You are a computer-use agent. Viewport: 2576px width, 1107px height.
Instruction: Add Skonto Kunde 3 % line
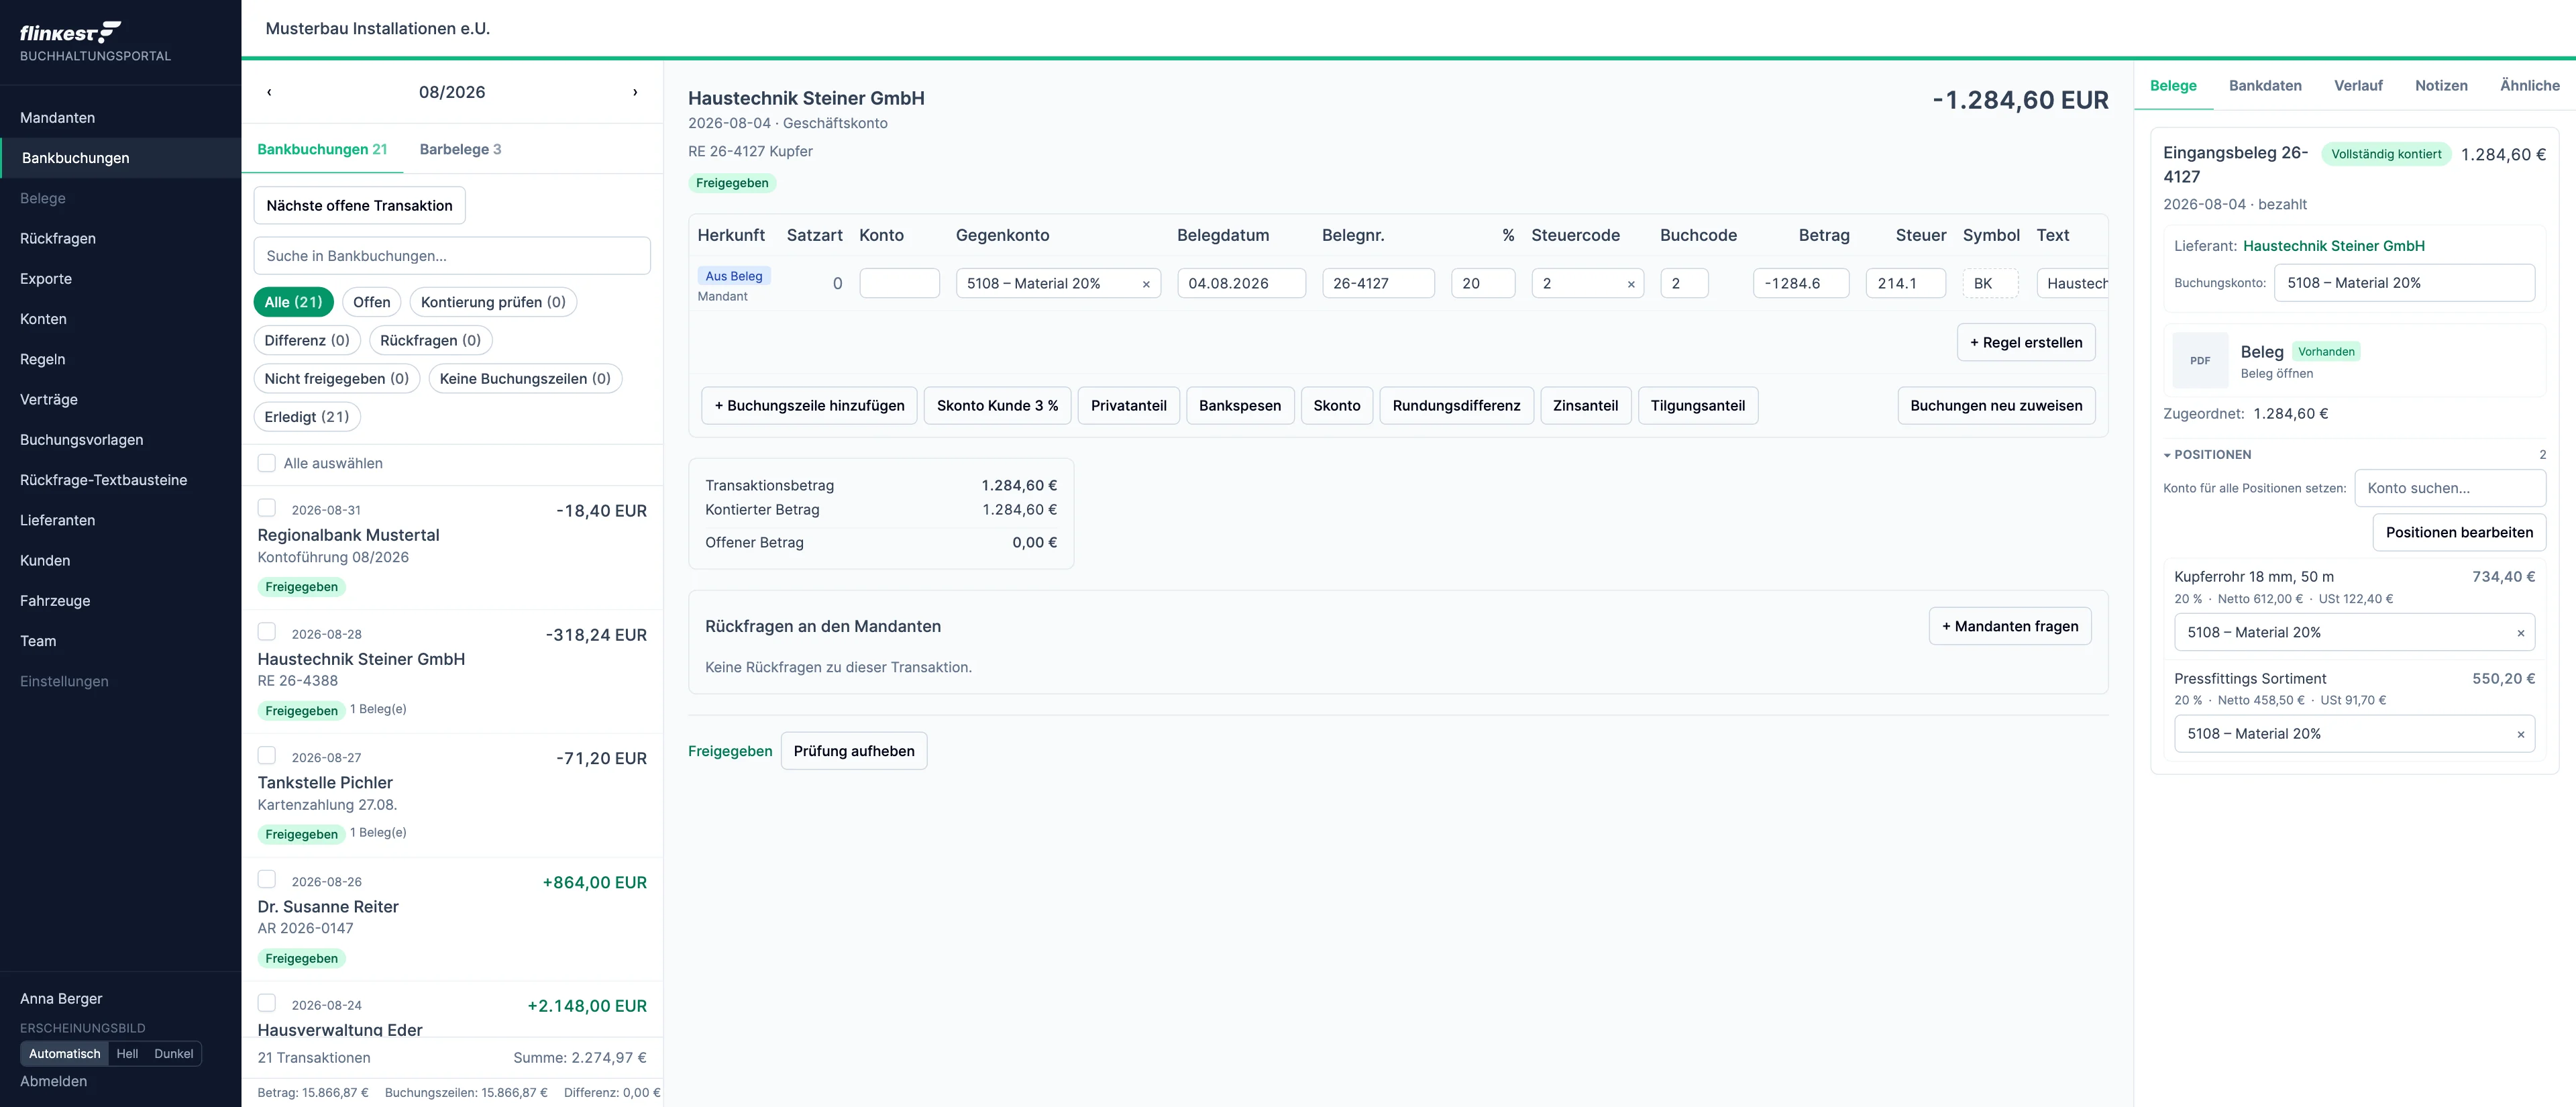point(997,406)
